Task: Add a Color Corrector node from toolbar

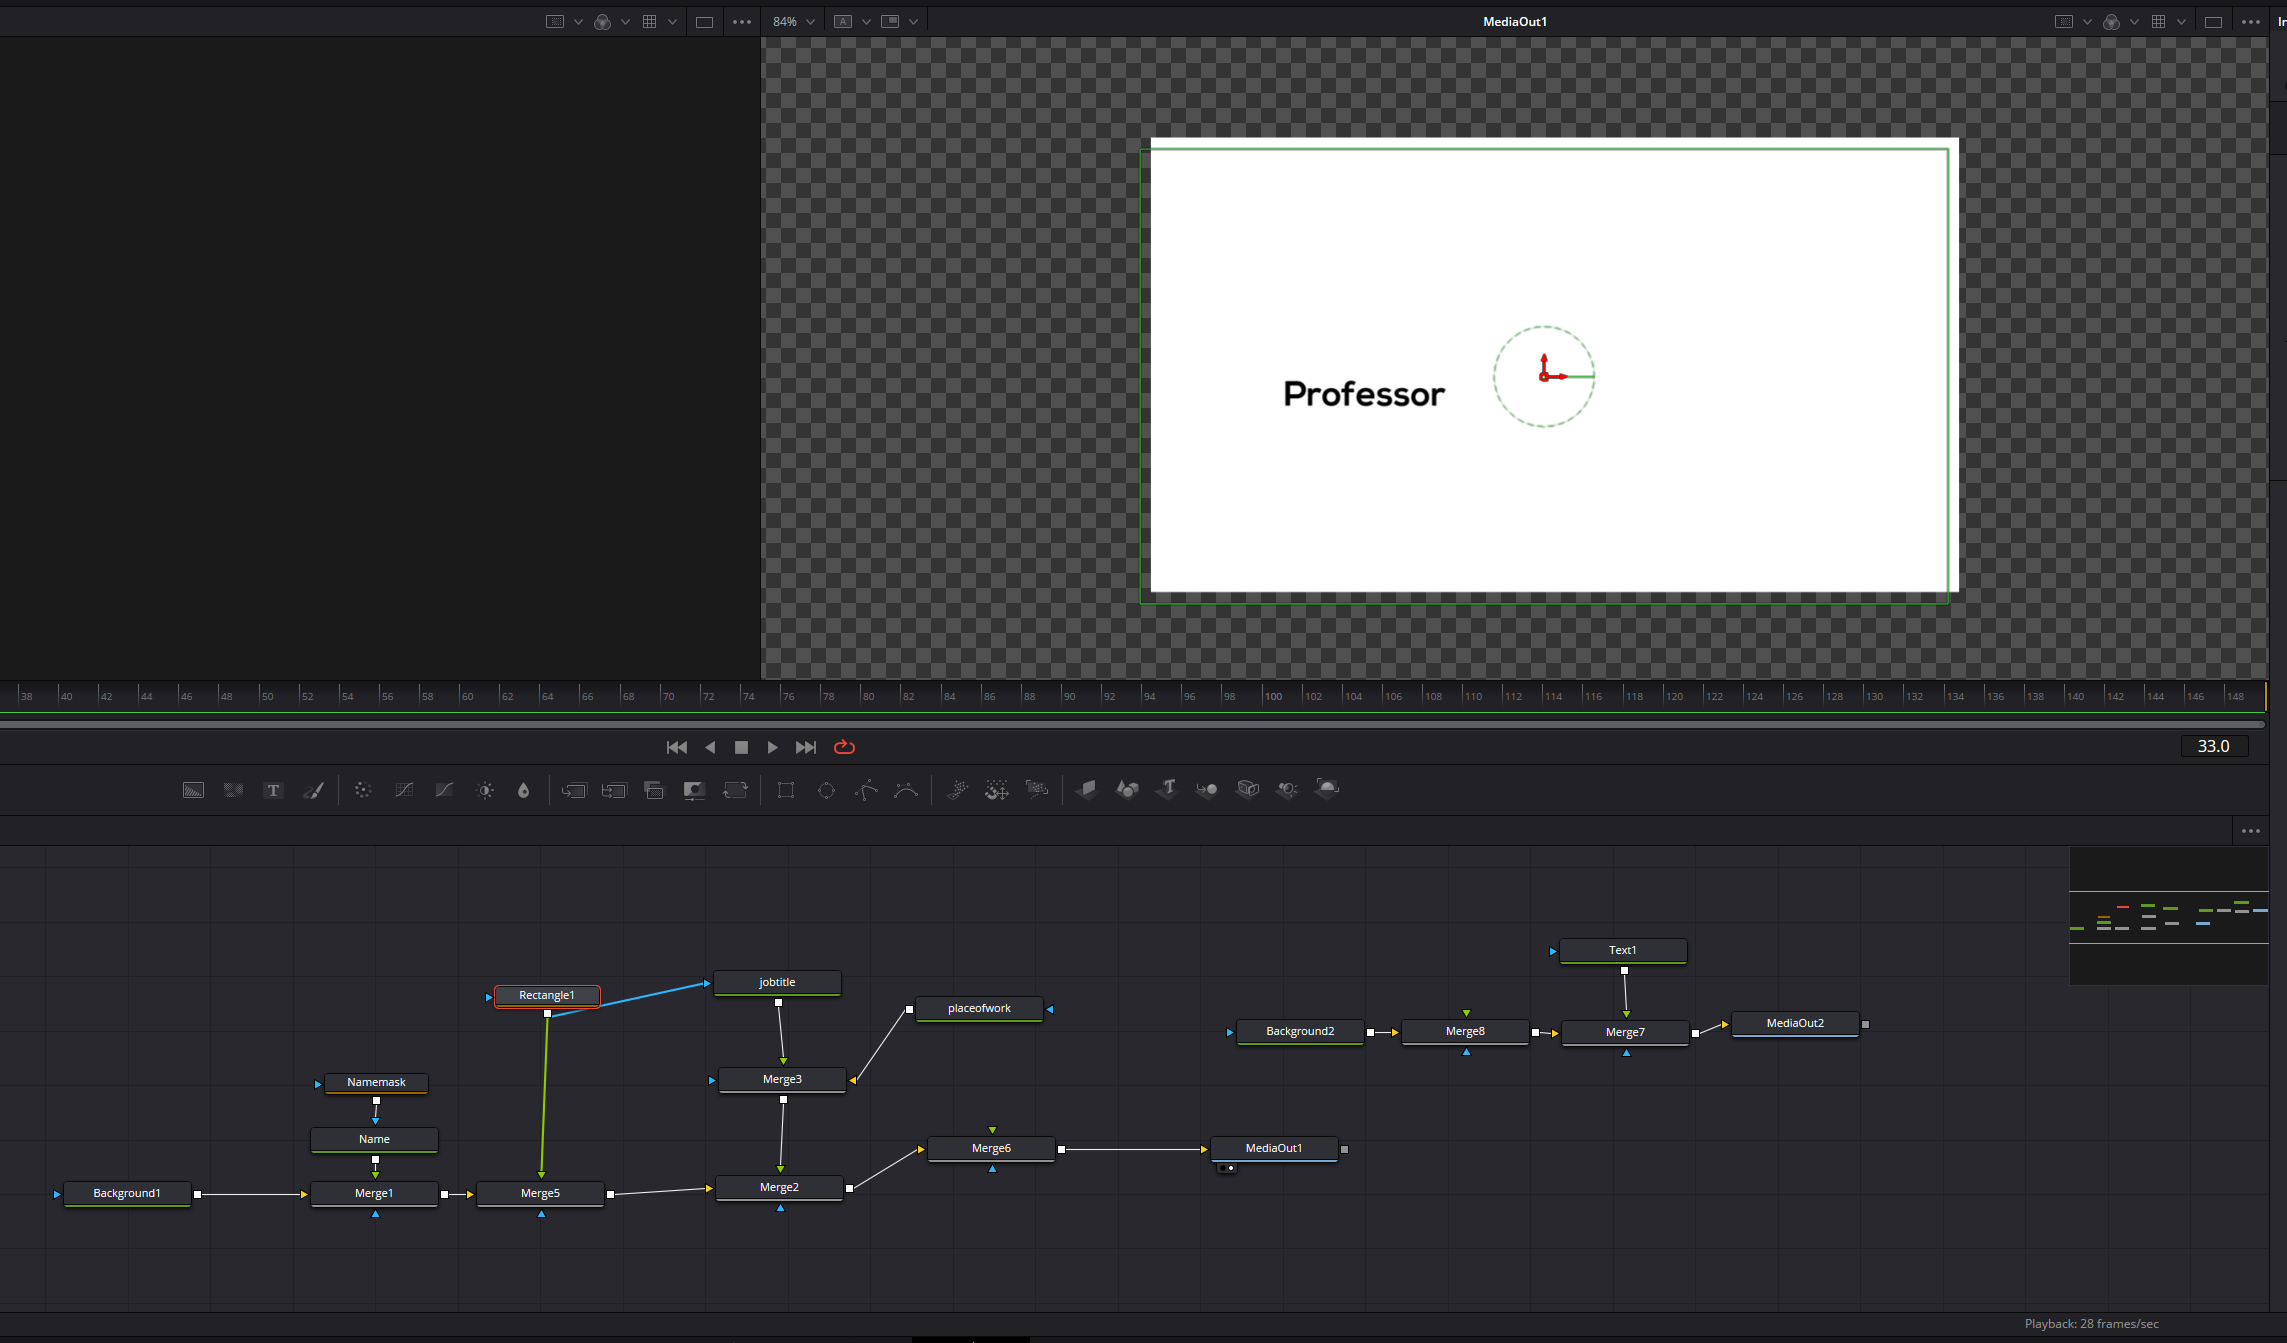Action: [x=363, y=790]
